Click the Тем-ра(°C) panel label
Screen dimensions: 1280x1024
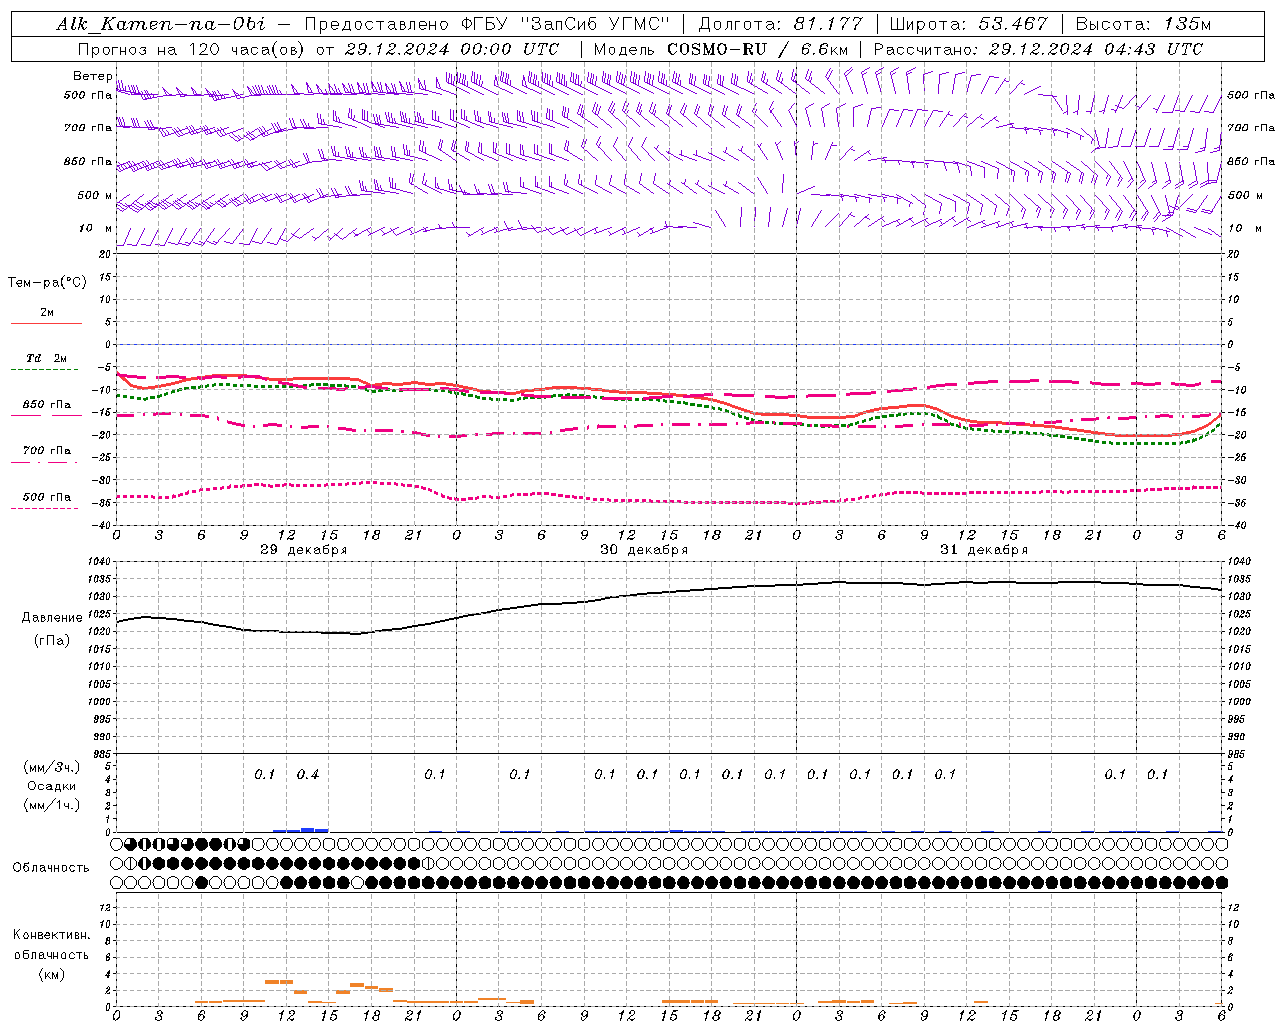point(47,283)
